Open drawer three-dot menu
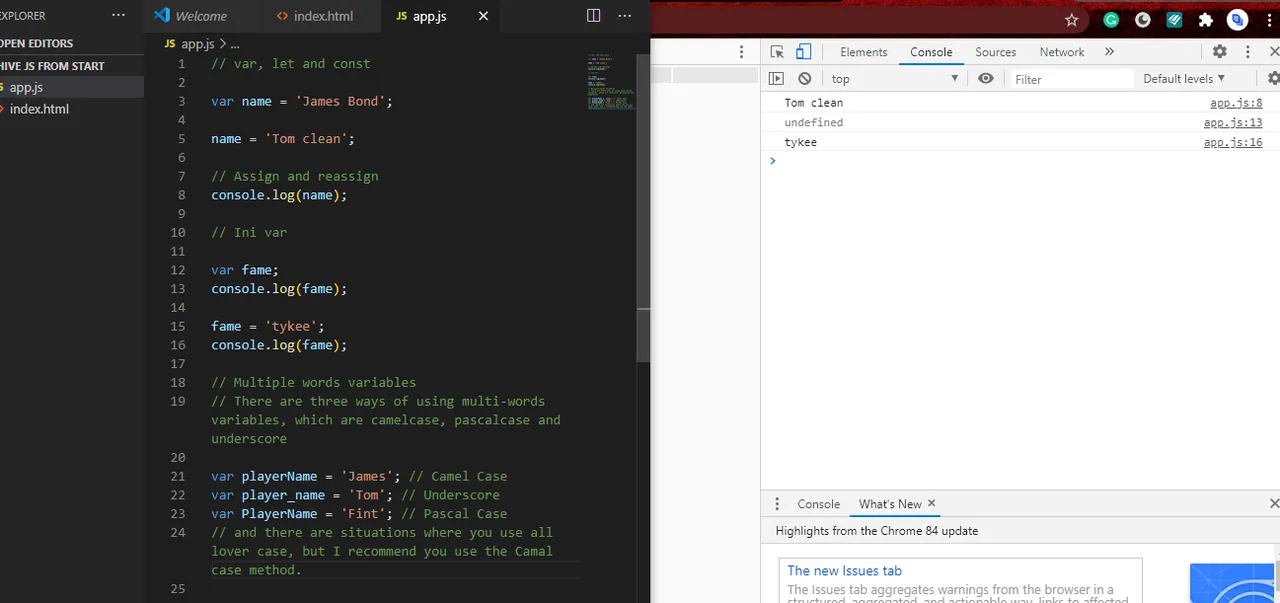Screen dimensions: 1280x603 pyautogui.click(x=777, y=504)
